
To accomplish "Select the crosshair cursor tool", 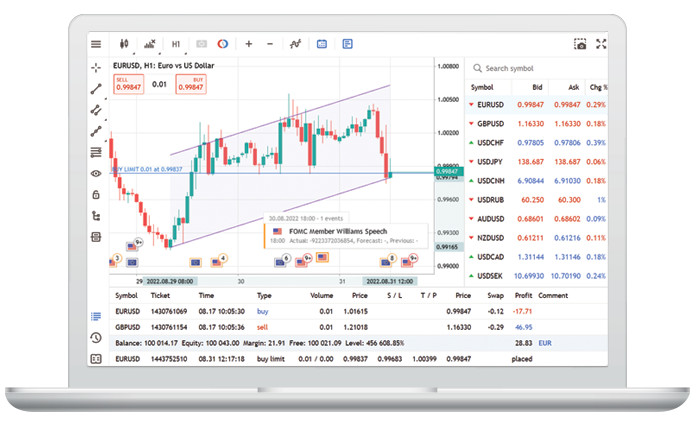I will (96, 68).
